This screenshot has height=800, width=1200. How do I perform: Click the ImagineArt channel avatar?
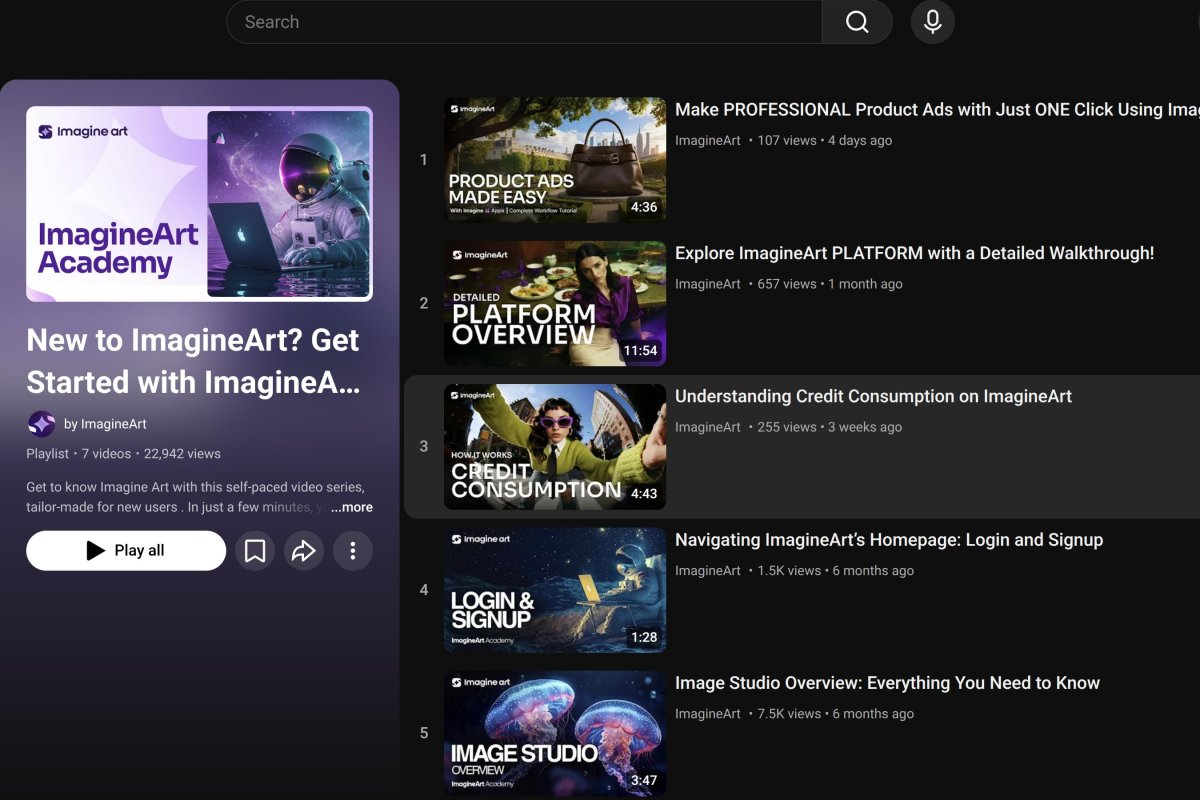coord(41,424)
